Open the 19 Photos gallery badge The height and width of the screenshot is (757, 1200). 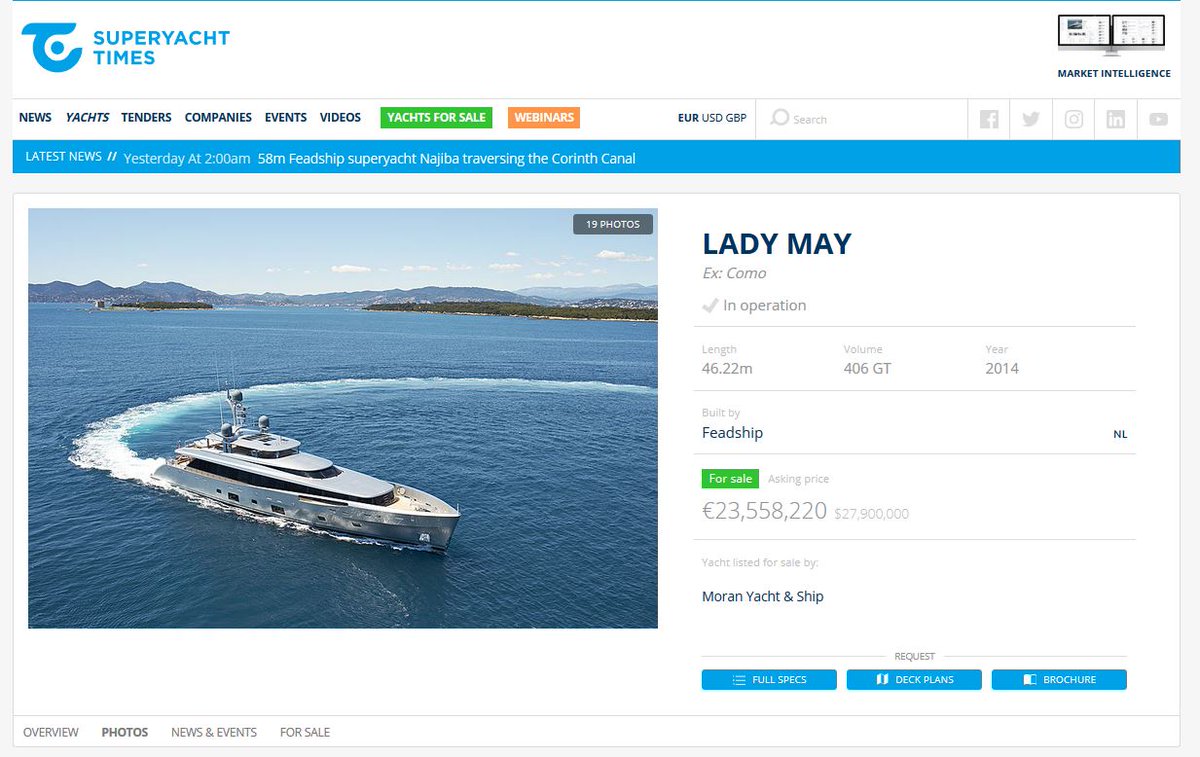(613, 224)
